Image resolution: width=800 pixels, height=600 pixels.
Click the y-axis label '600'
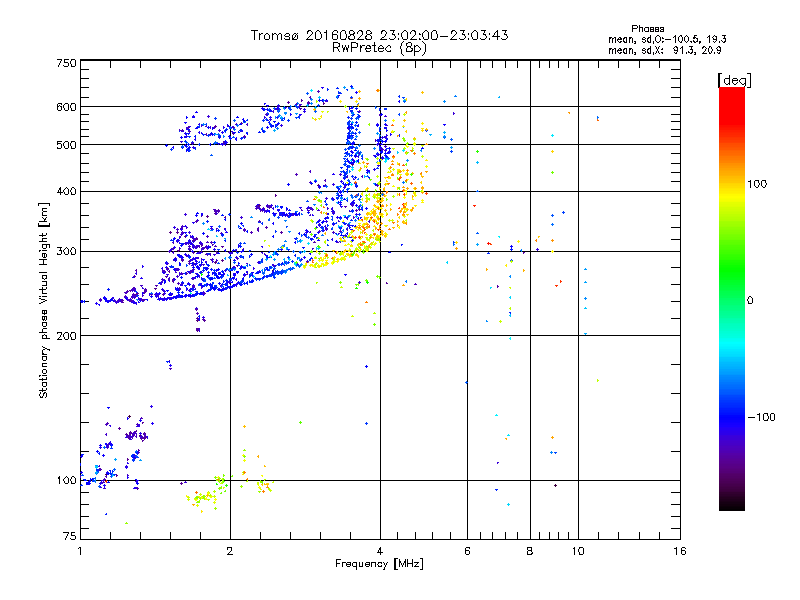(66, 107)
